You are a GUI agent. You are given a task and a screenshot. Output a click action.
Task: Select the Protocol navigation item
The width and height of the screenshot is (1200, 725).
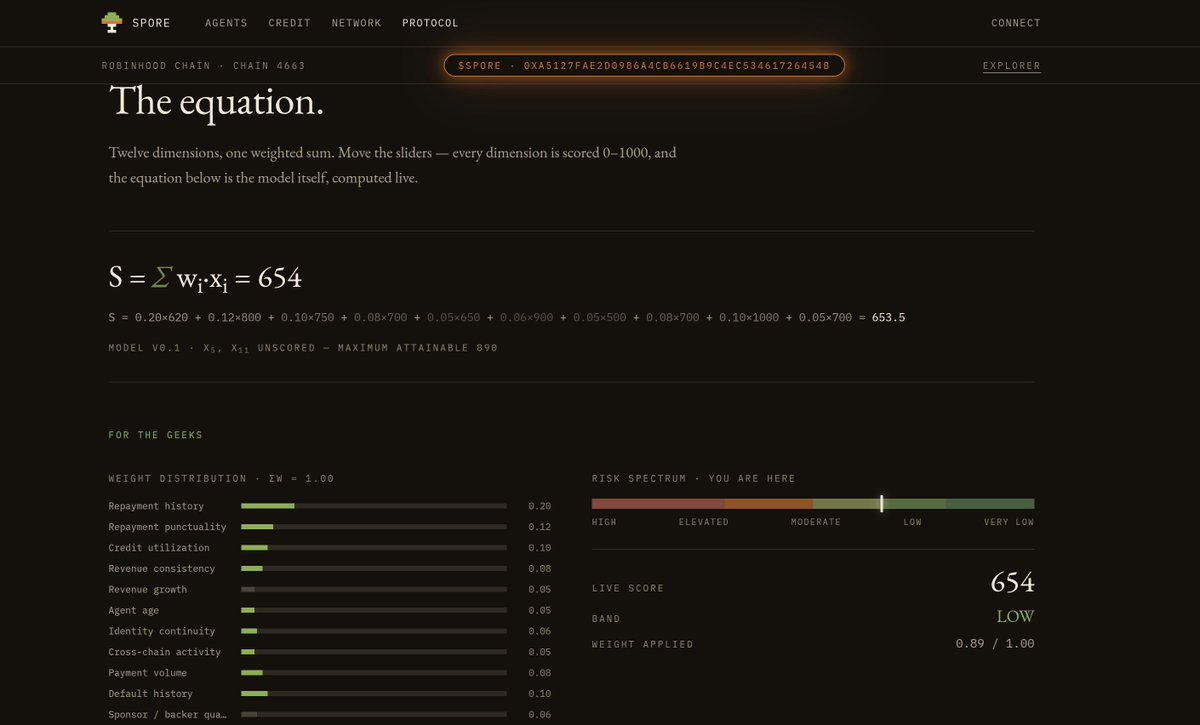click(430, 23)
